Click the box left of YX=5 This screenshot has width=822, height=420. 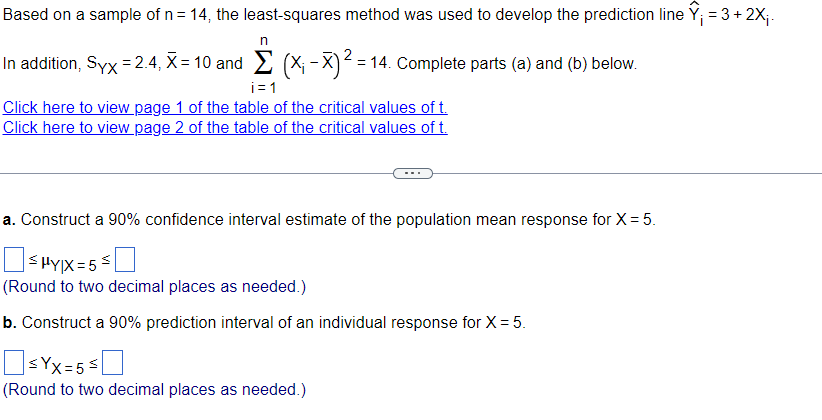14,363
